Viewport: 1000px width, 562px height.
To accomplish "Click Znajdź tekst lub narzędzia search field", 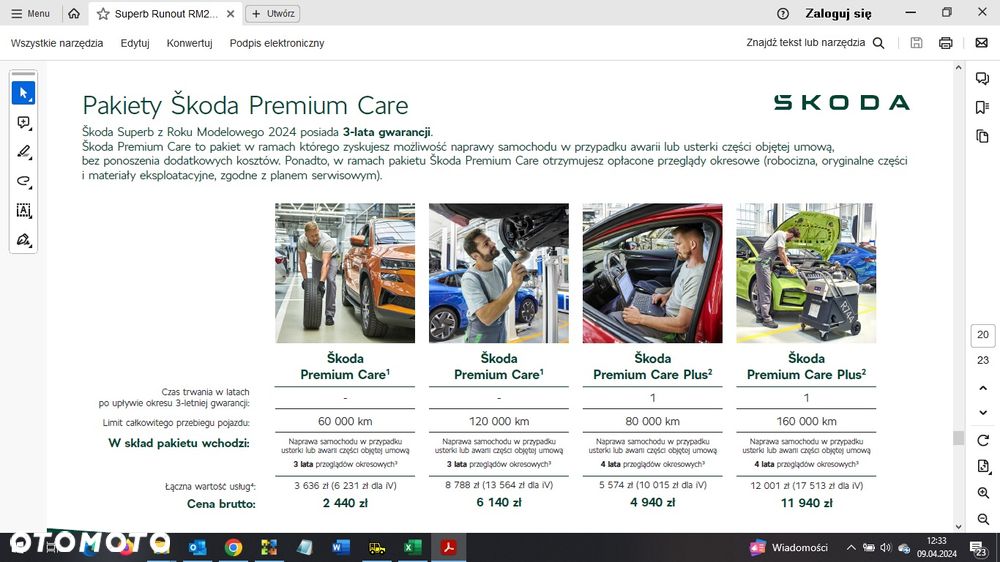I will 805,43.
